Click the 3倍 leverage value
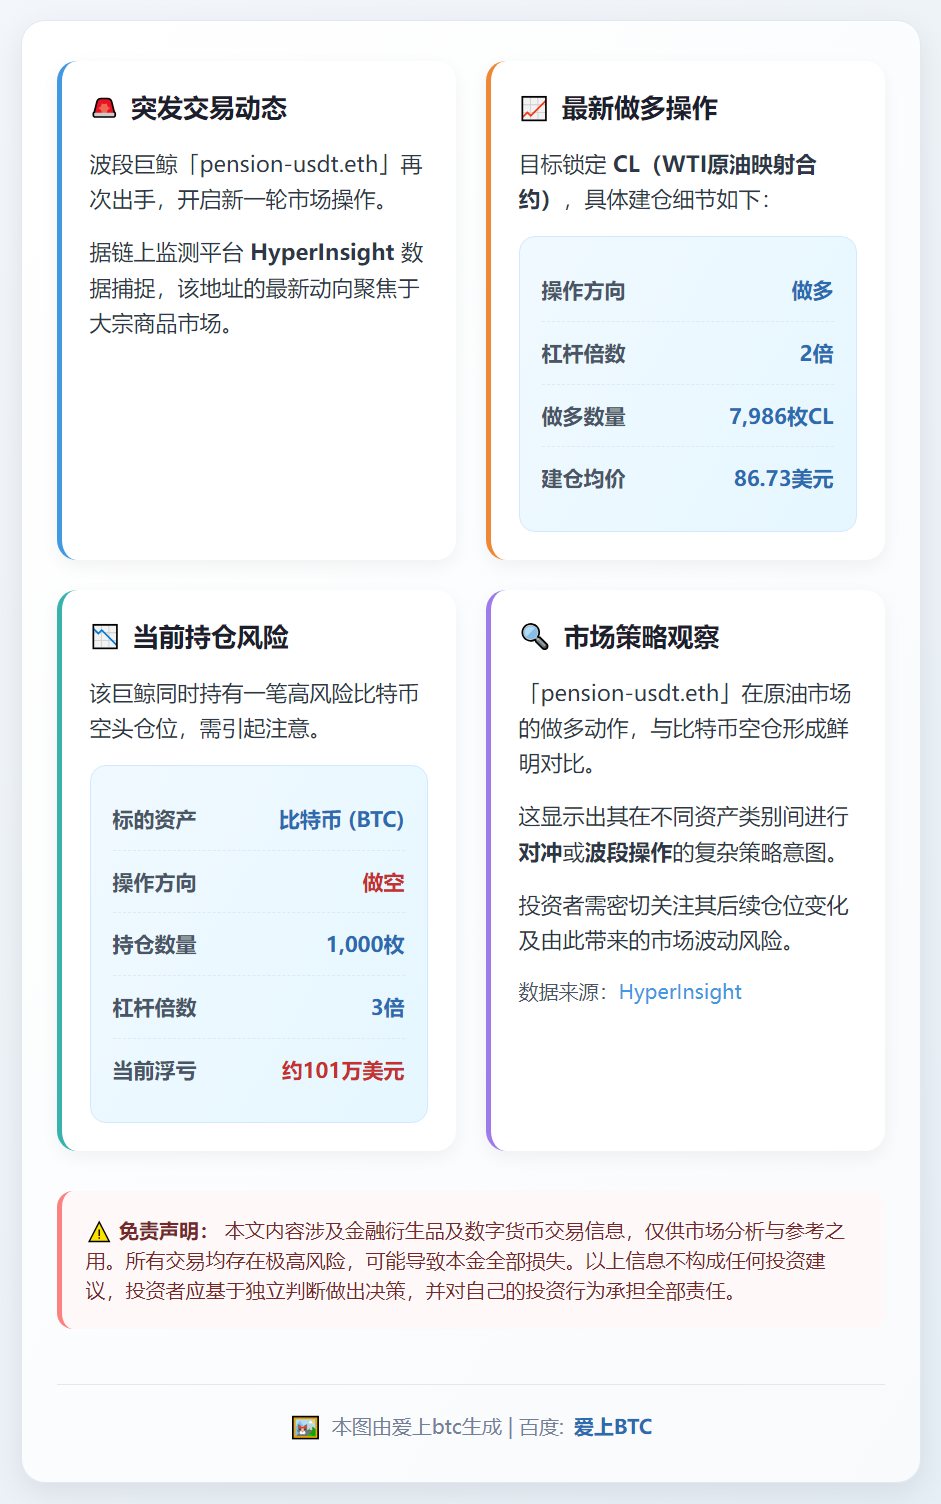 [x=388, y=1008]
